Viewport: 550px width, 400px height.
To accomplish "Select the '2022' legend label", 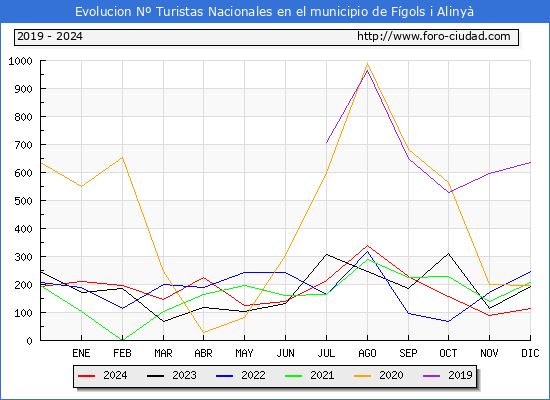I will tap(253, 375).
